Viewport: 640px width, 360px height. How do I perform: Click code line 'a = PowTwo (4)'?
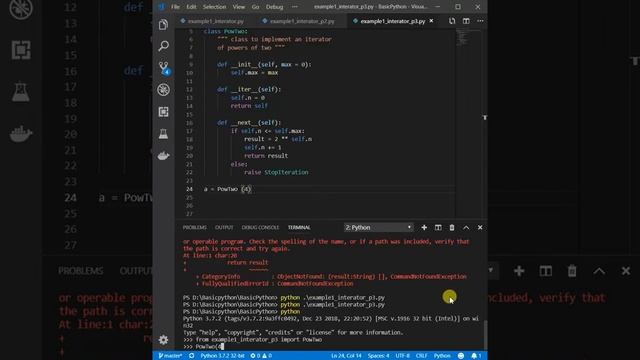227,189
